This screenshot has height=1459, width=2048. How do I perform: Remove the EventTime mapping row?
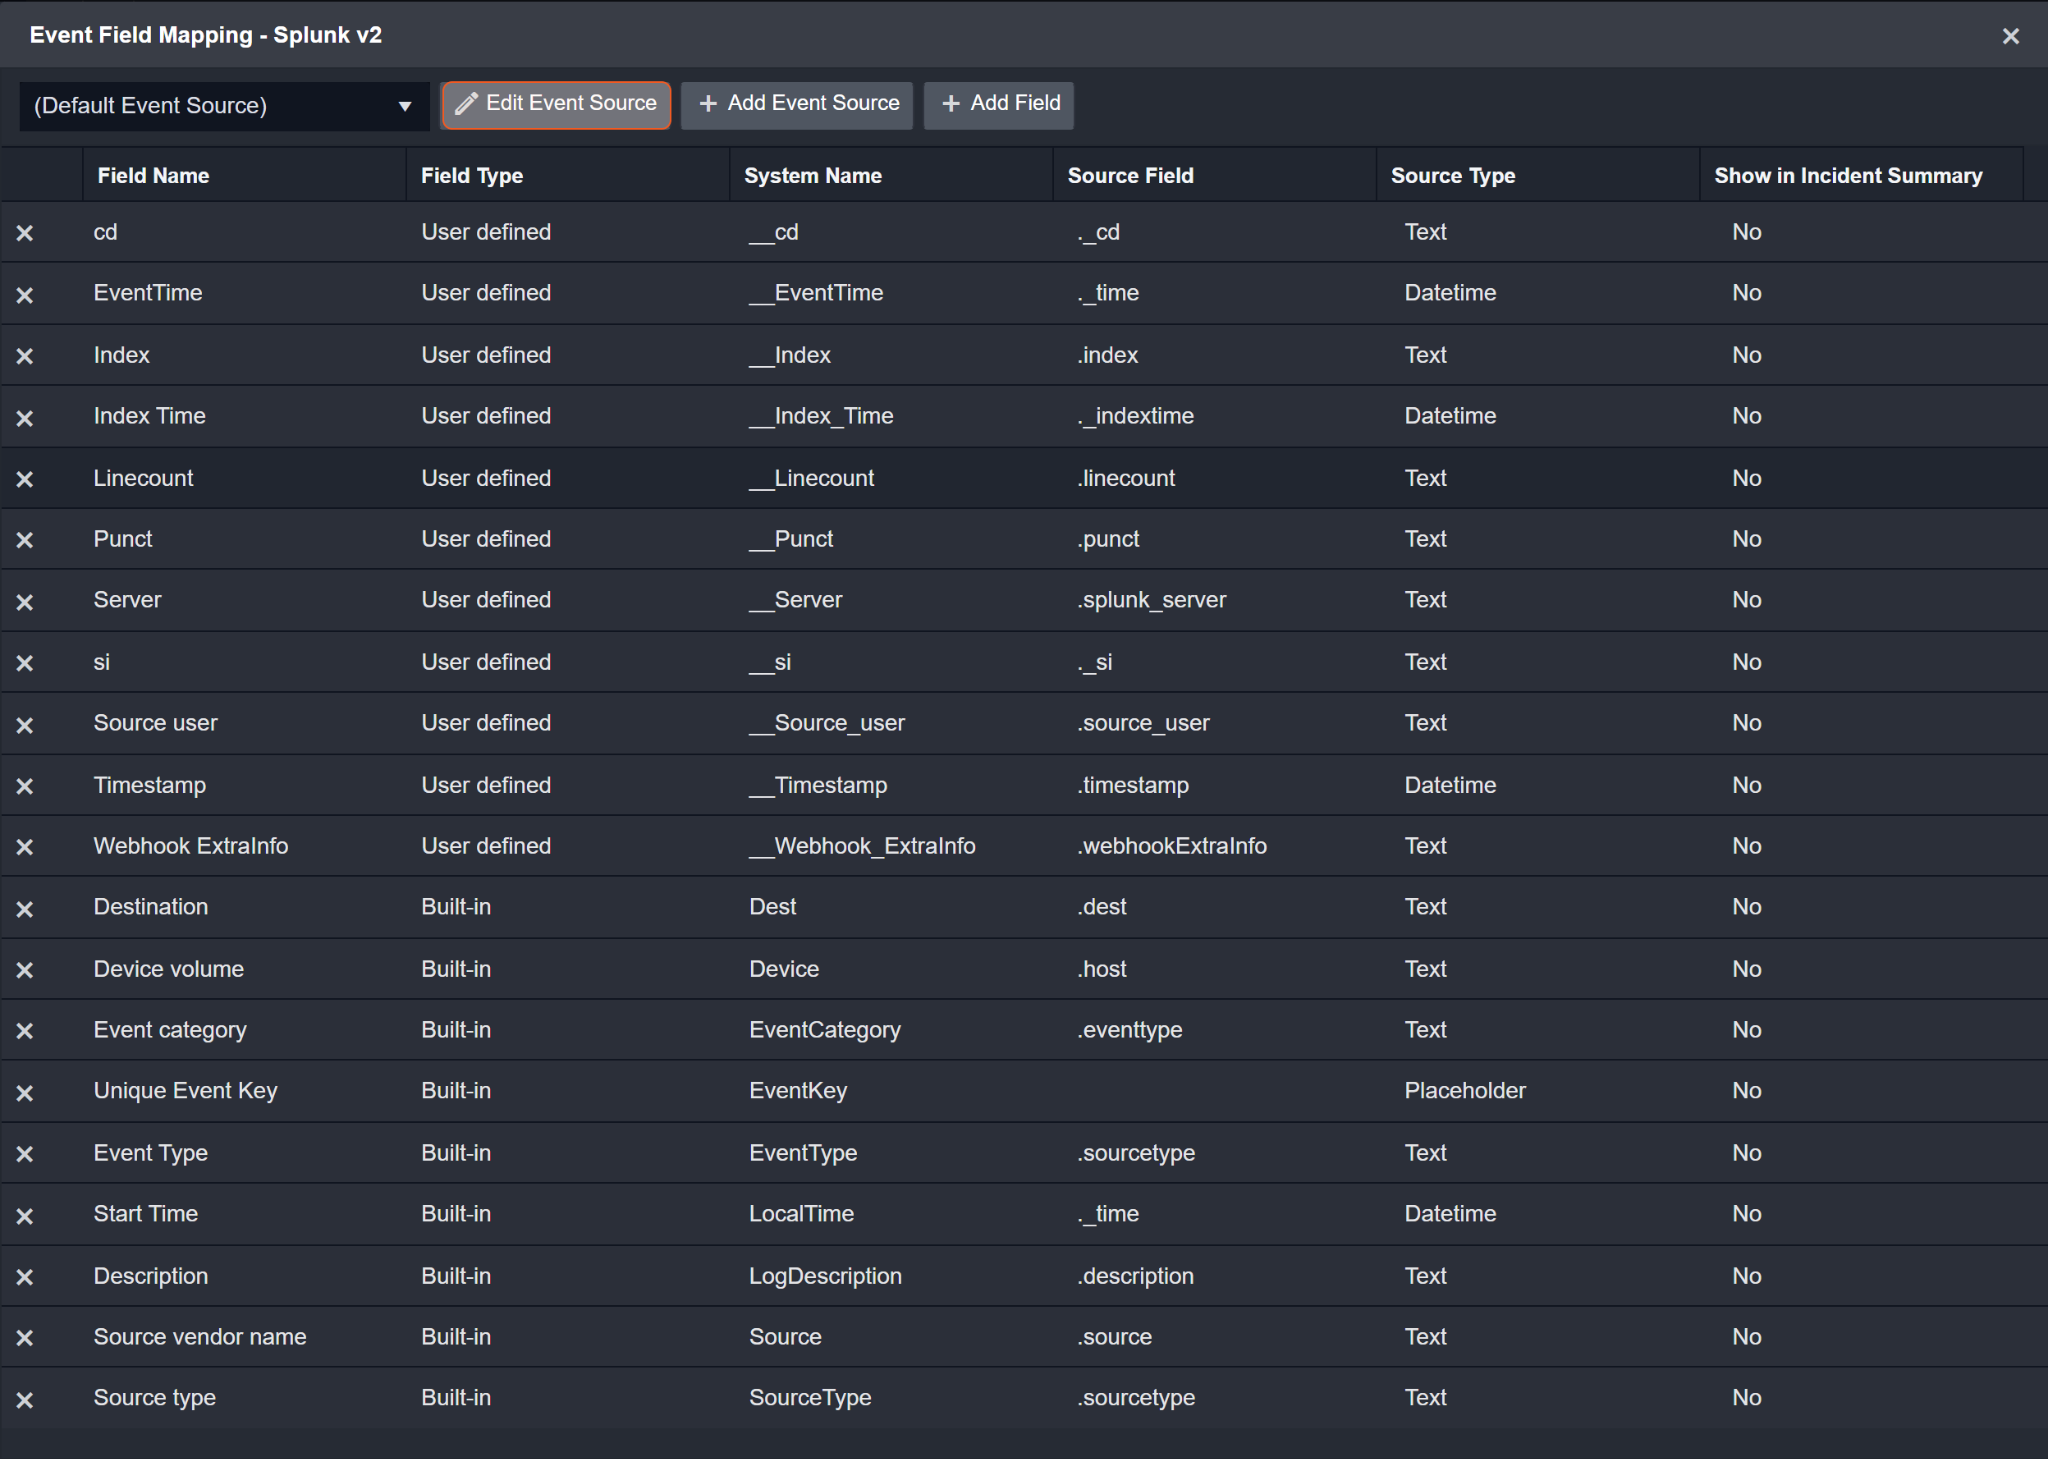point(25,295)
